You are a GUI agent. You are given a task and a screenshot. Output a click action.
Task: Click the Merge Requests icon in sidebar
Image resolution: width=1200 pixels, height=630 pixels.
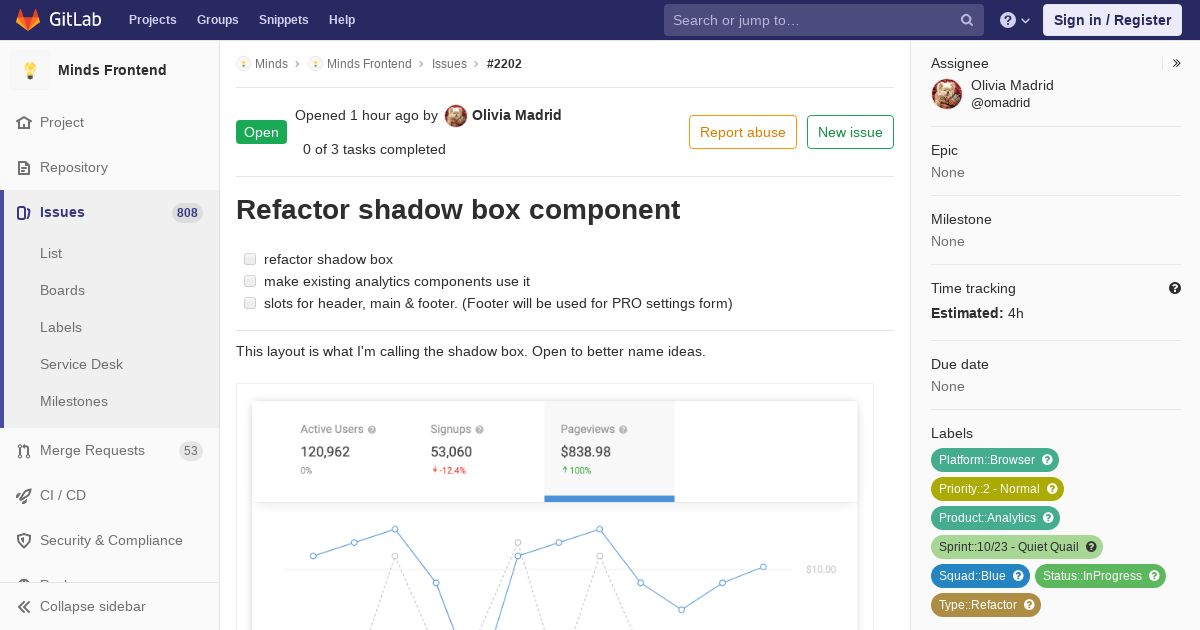point(24,451)
